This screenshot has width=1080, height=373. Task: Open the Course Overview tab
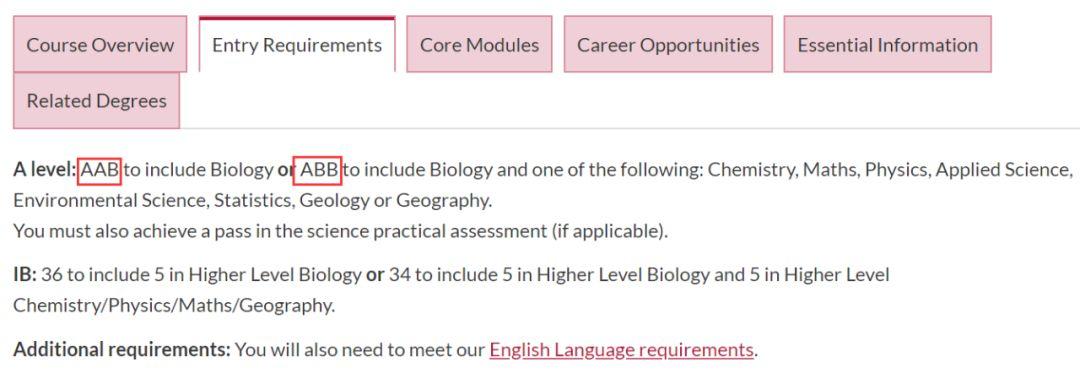pos(100,44)
